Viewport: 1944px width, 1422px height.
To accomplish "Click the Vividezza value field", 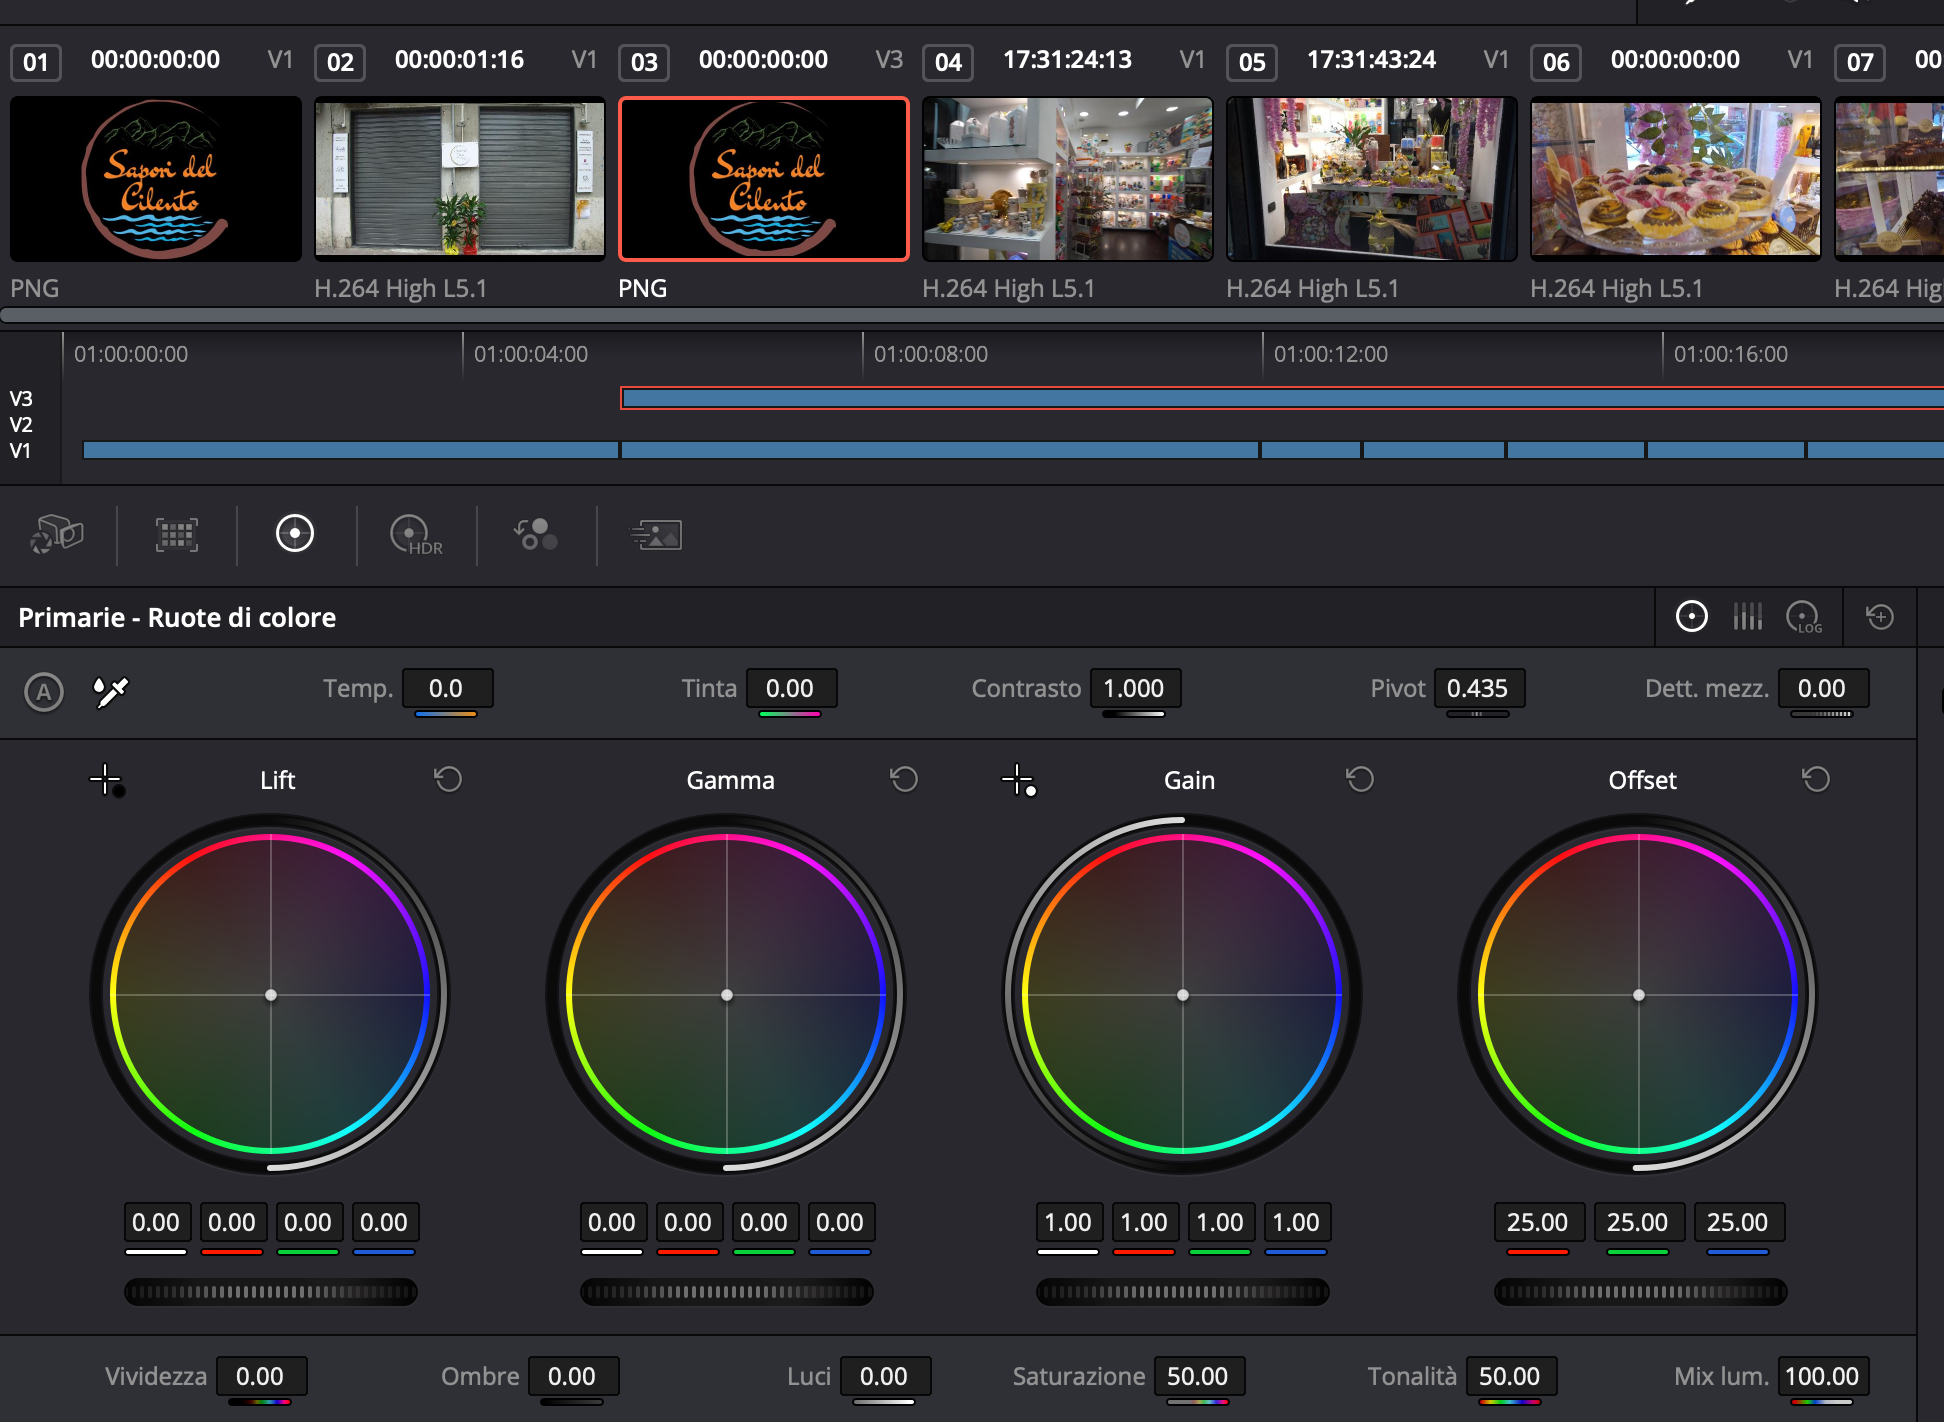I will (x=261, y=1376).
